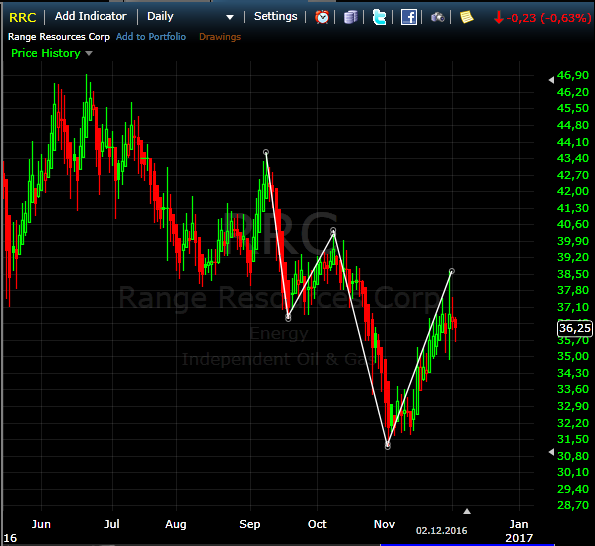
Task: Share chart via Facebook icon
Action: [x=409, y=17]
